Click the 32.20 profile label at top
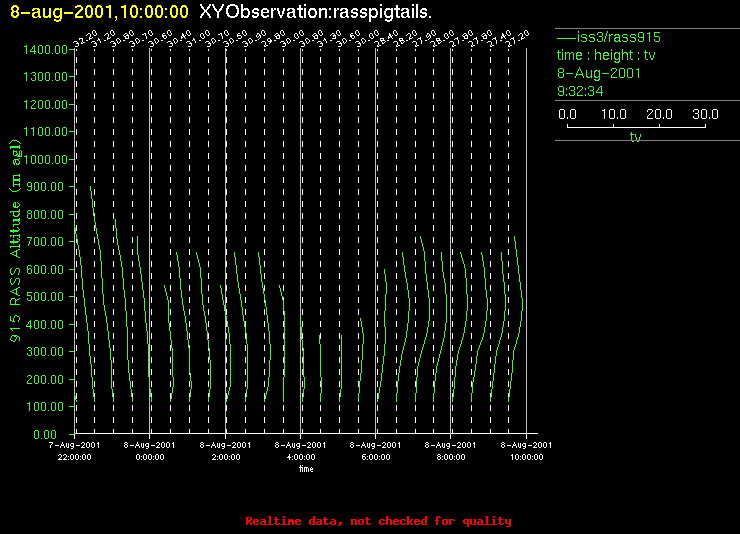Screen dimensions: 740x534 [x=85, y=38]
